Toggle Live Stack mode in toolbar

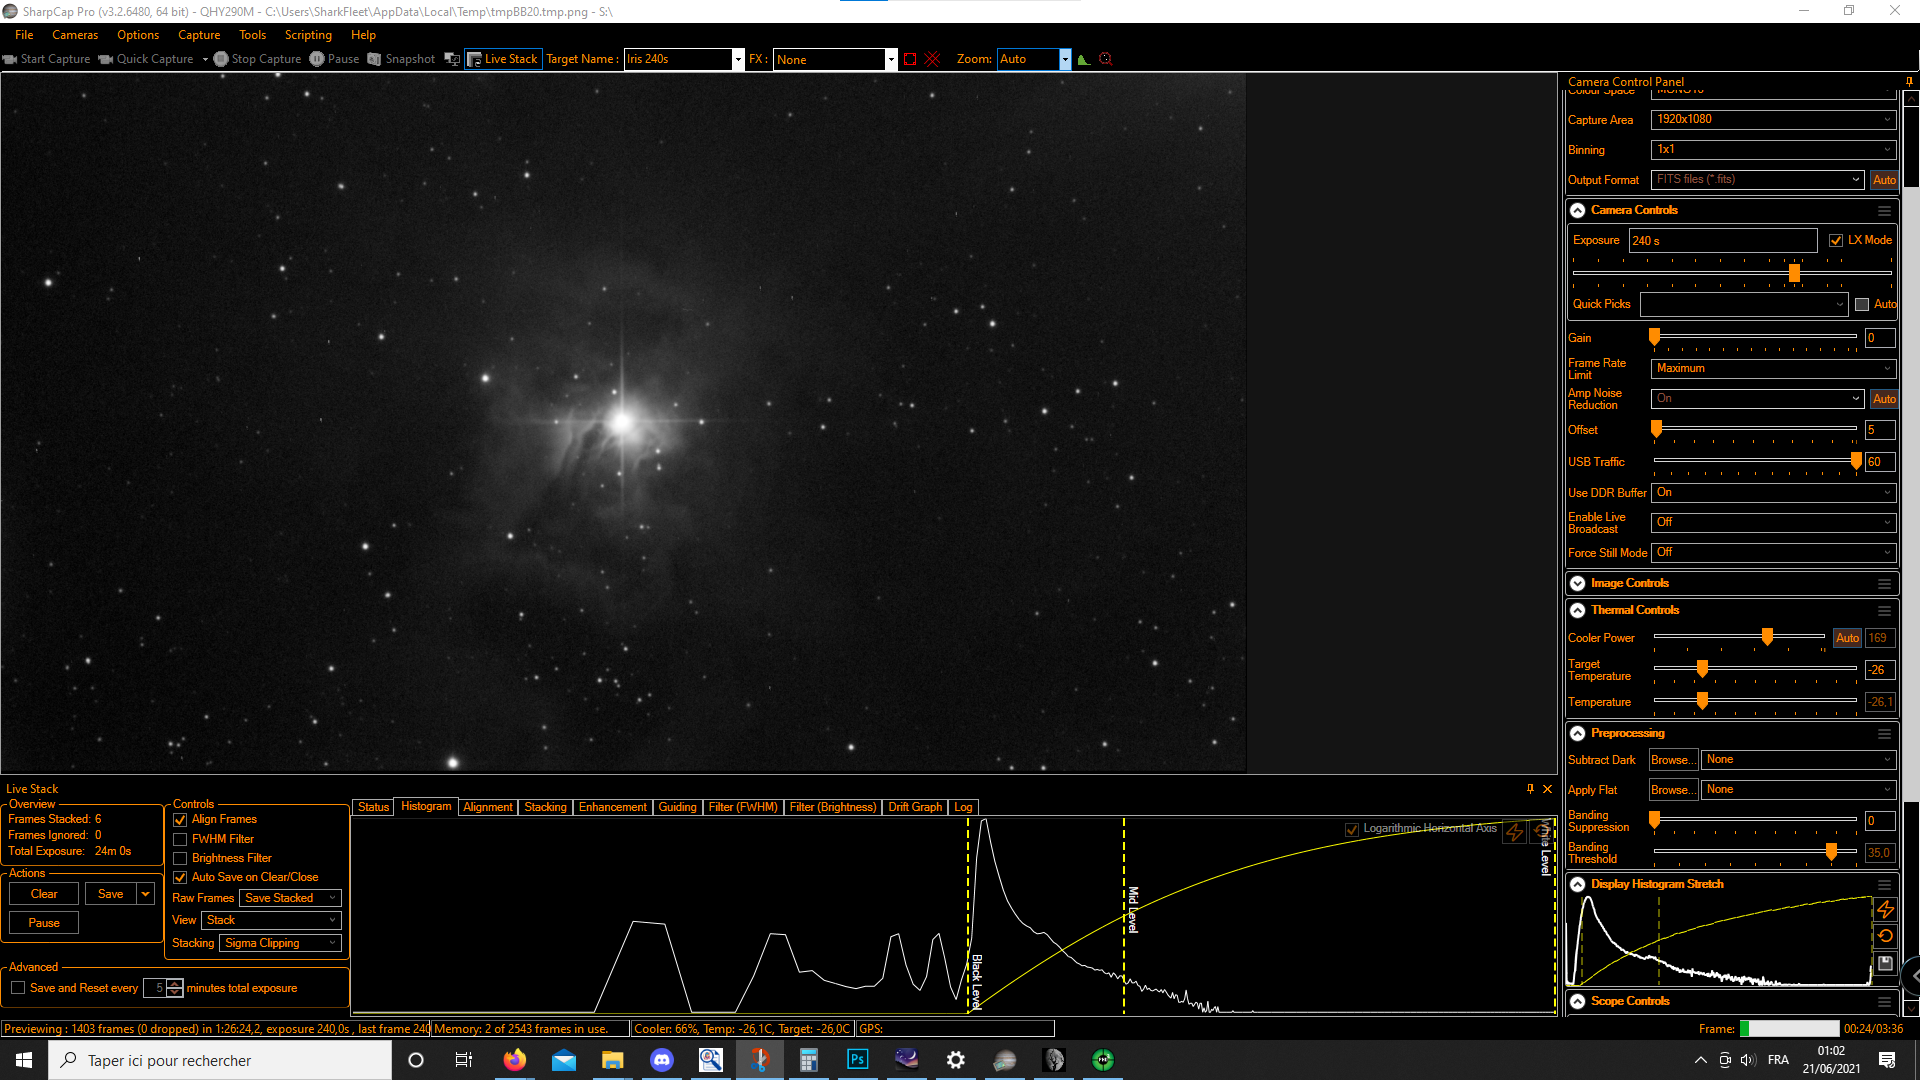tap(503, 59)
